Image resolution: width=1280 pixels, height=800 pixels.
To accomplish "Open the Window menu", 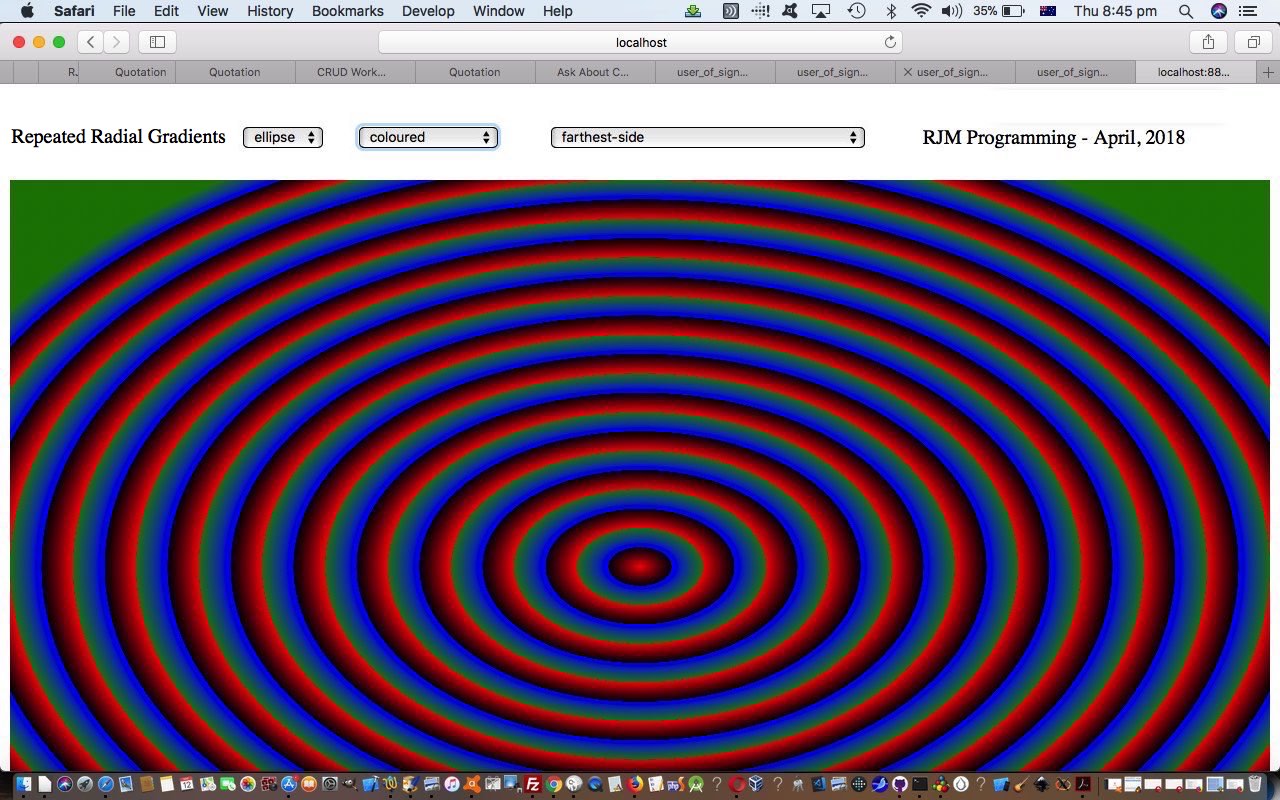I will [x=498, y=11].
